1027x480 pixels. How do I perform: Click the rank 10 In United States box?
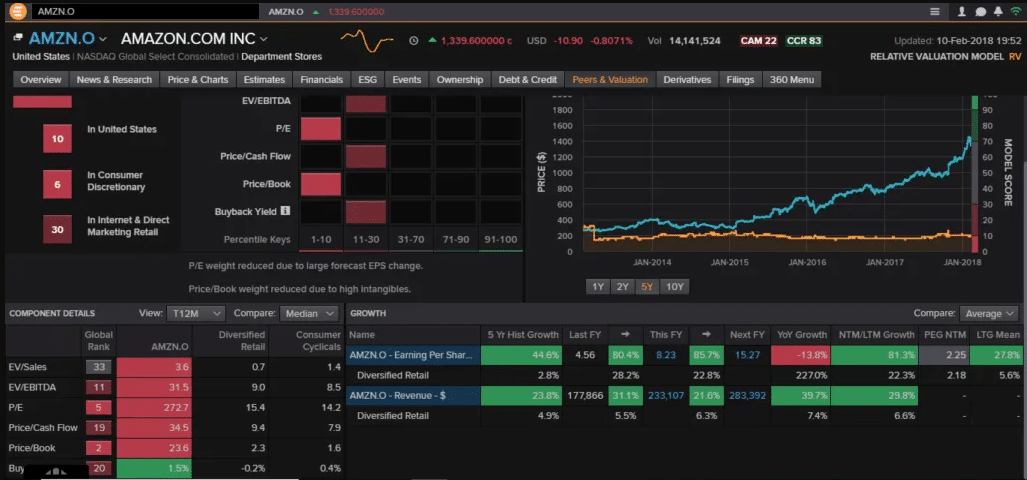pyautogui.click(x=57, y=139)
